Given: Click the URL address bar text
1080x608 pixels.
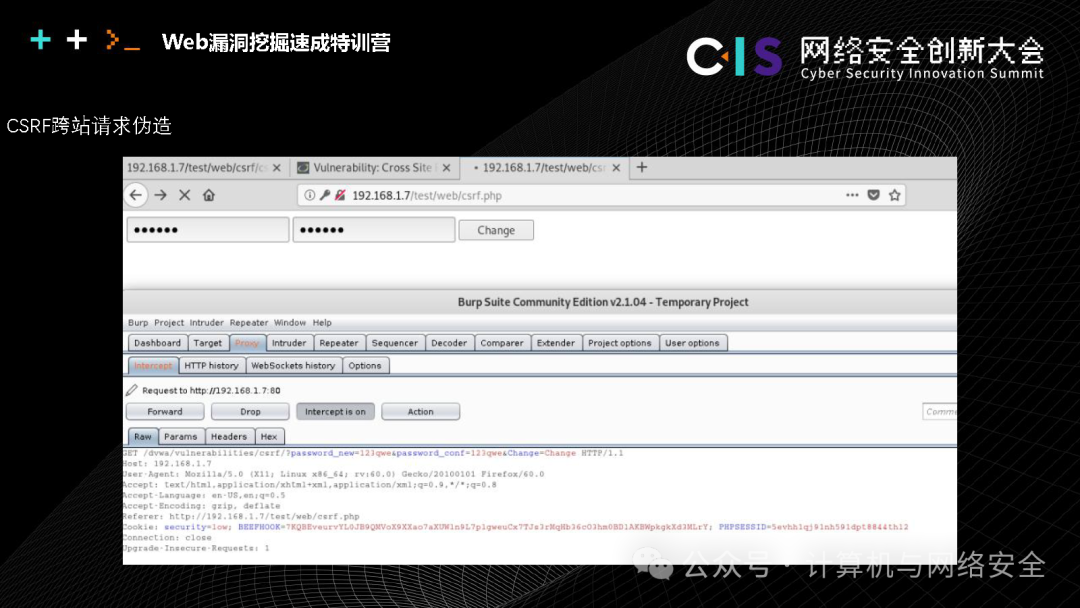Looking at the screenshot, I should coord(427,196).
